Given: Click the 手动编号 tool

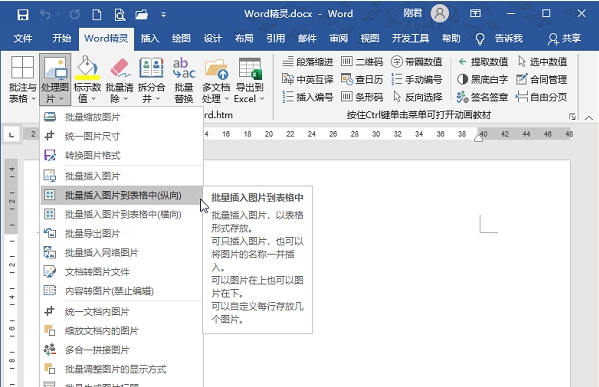Looking at the screenshot, I should point(416,79).
